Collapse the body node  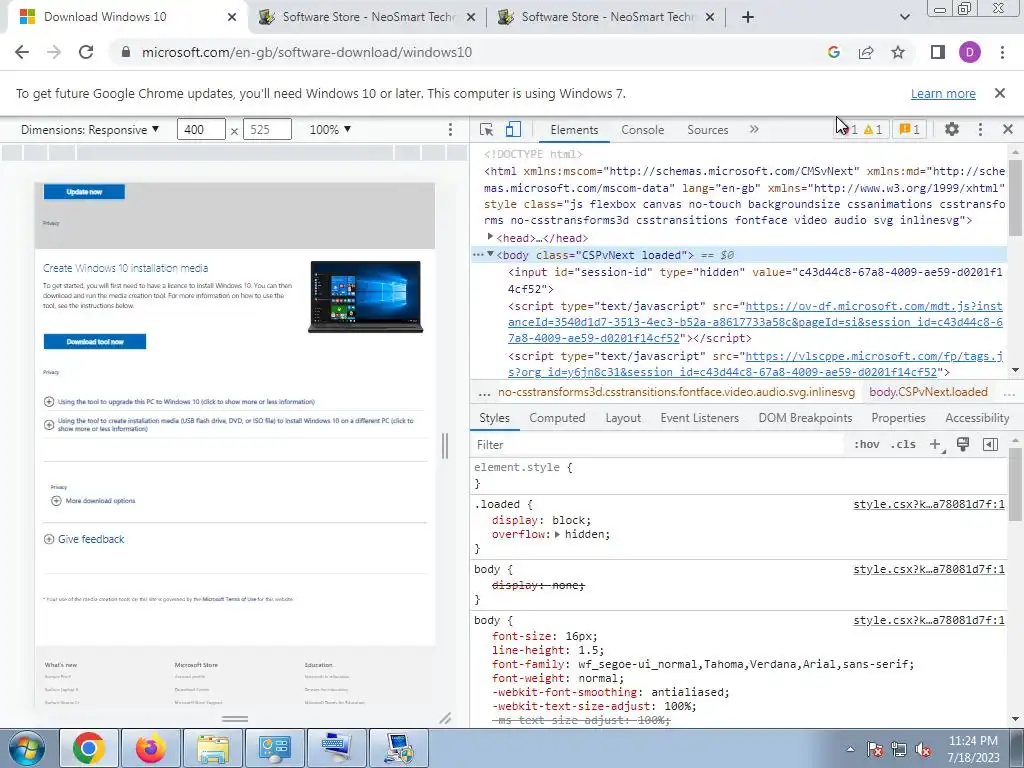(490, 254)
